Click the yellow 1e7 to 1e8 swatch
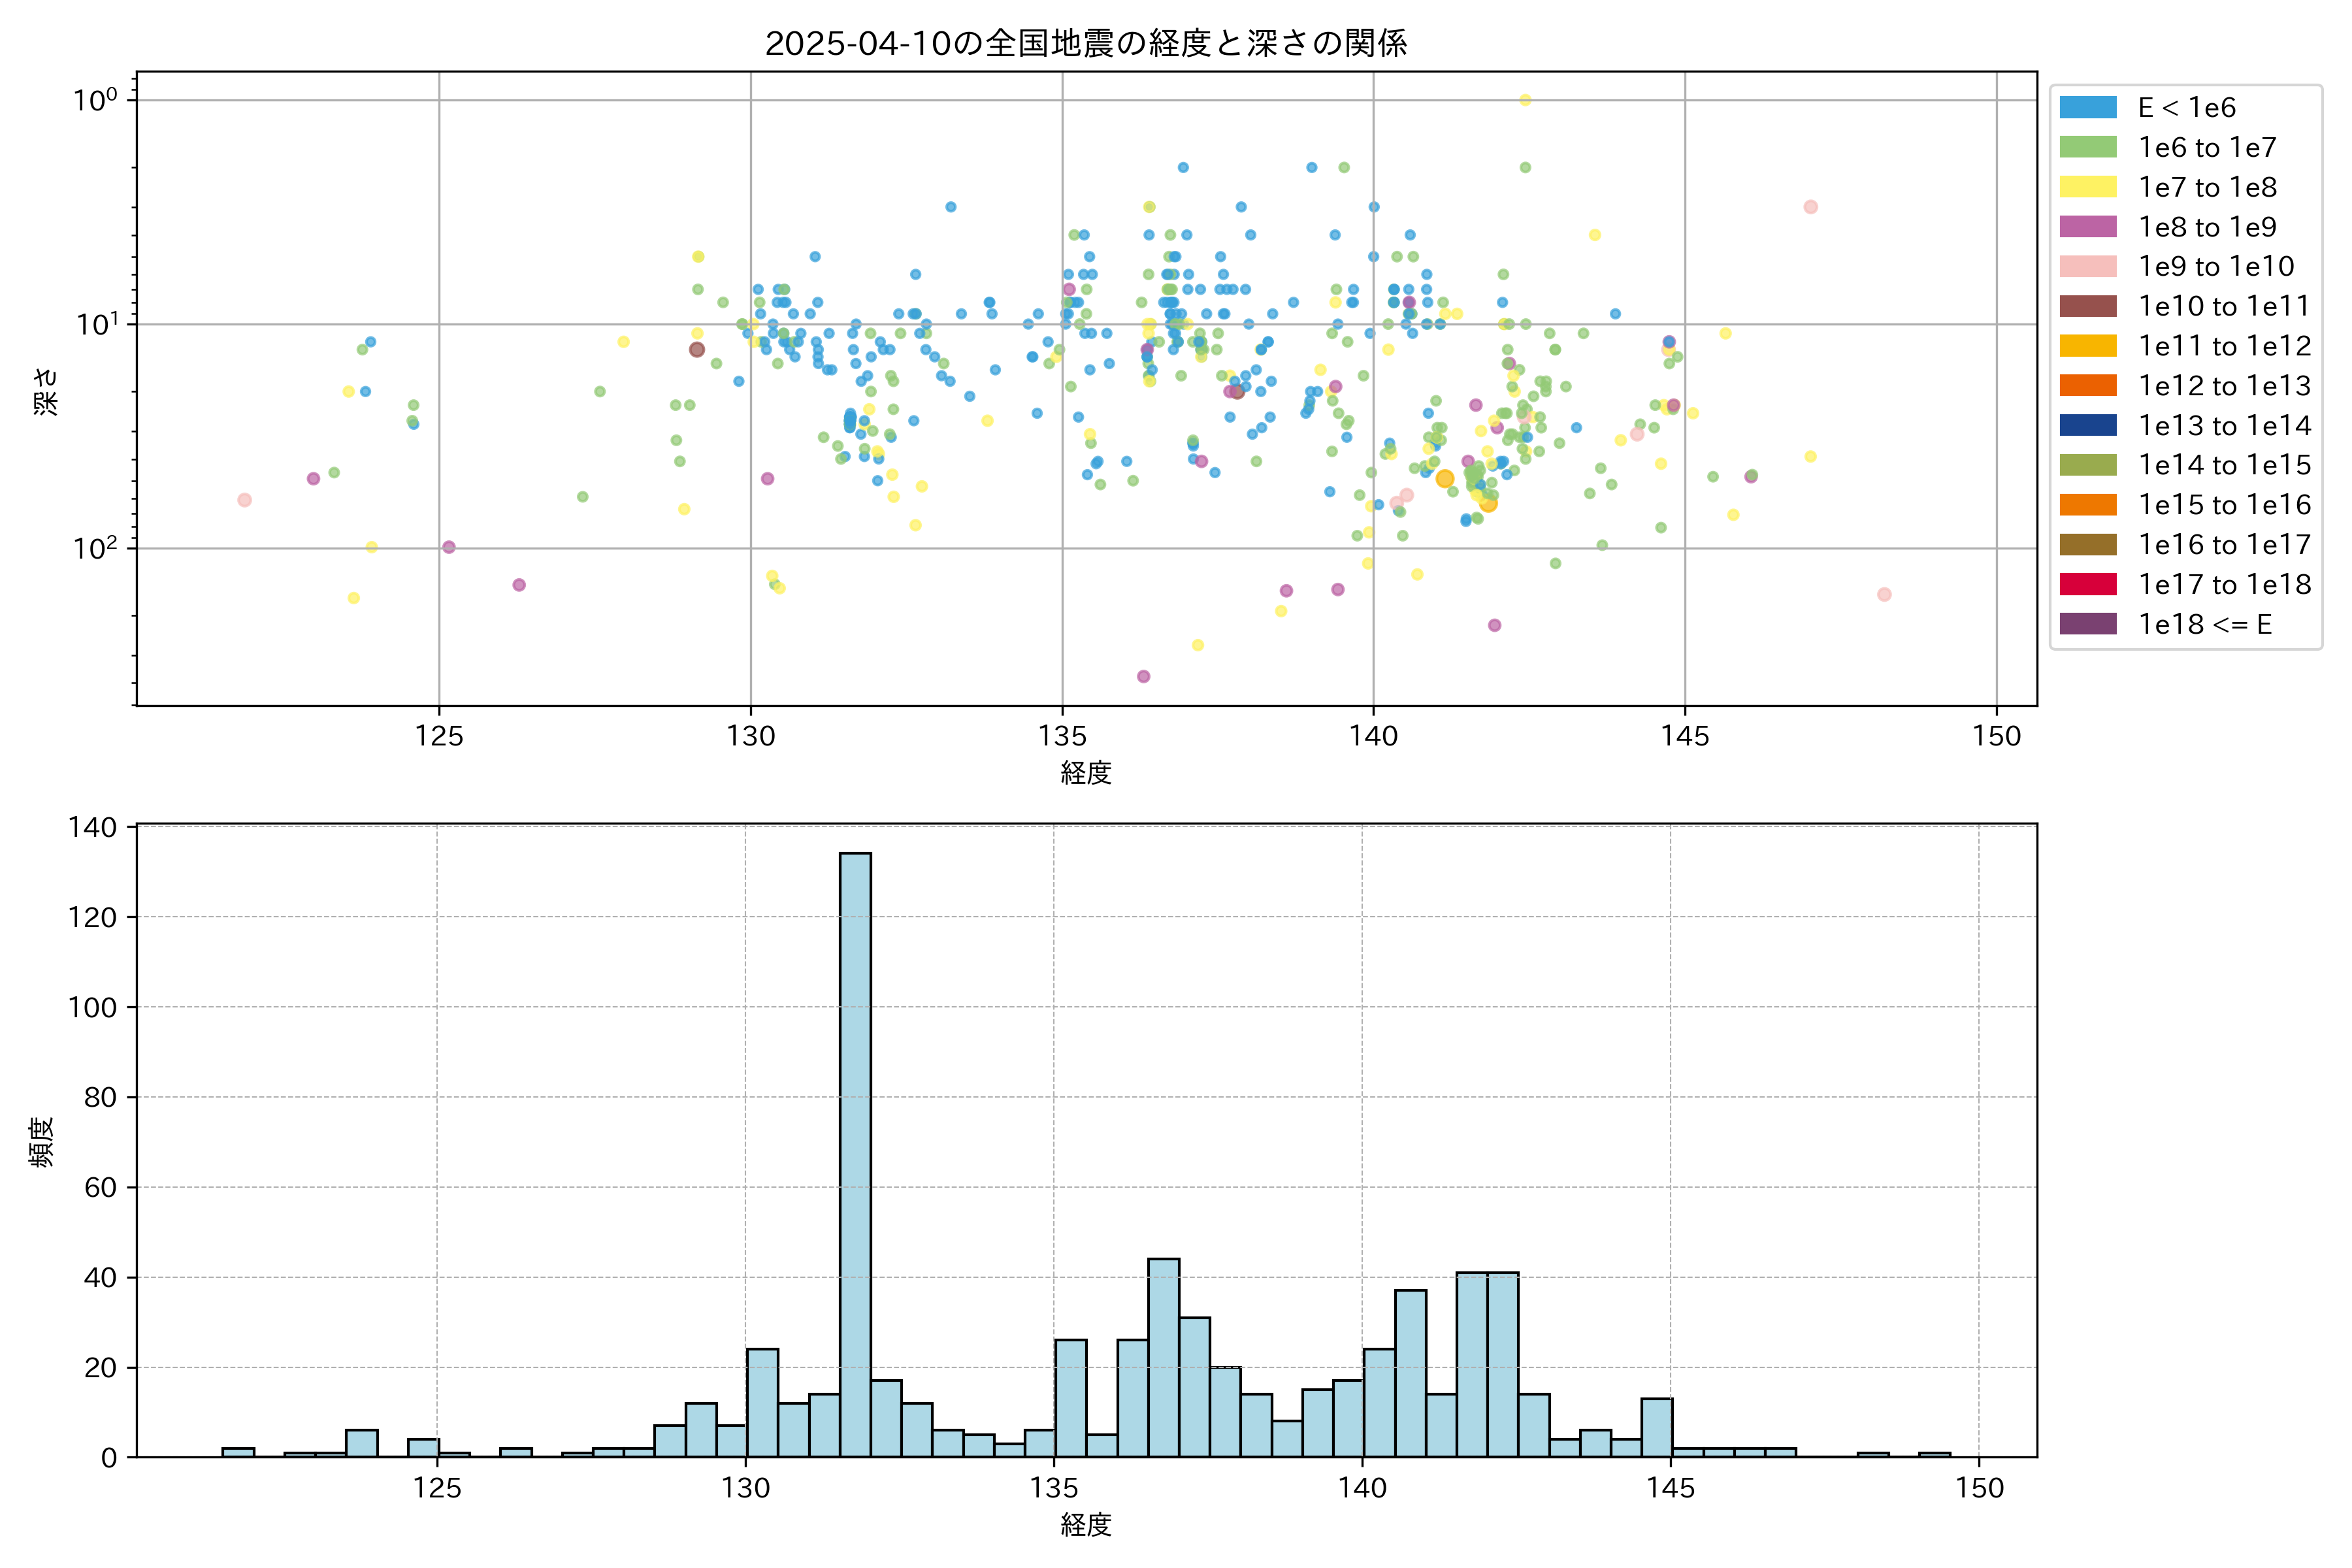The image size is (2352, 1568). click(x=2088, y=187)
